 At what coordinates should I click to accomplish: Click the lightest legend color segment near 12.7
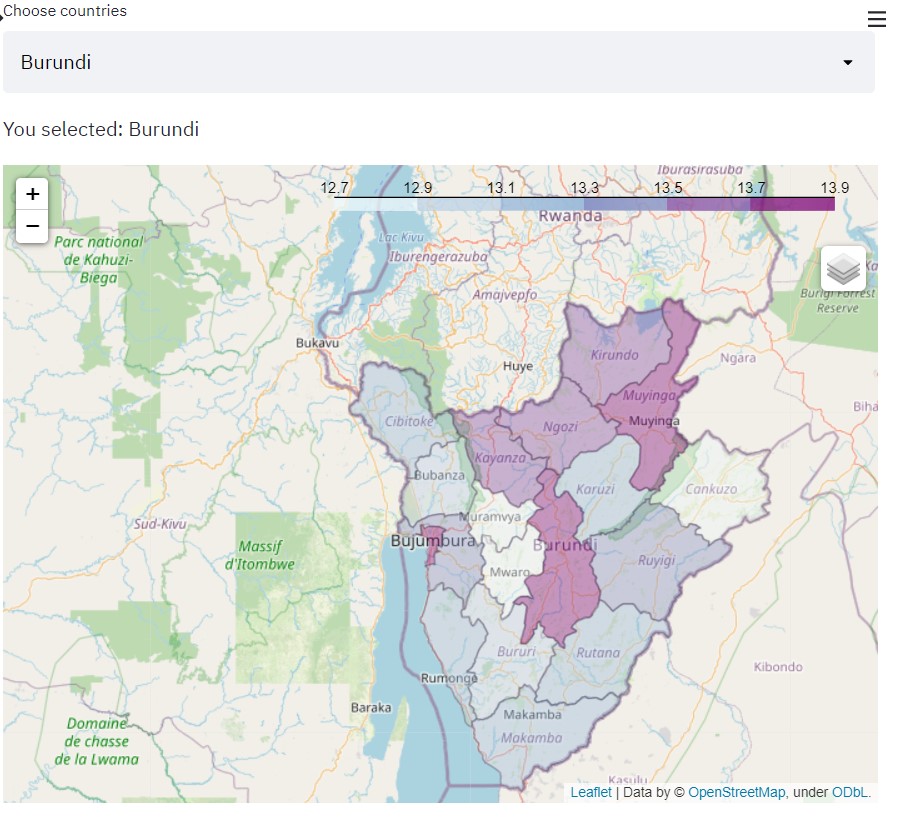375,204
